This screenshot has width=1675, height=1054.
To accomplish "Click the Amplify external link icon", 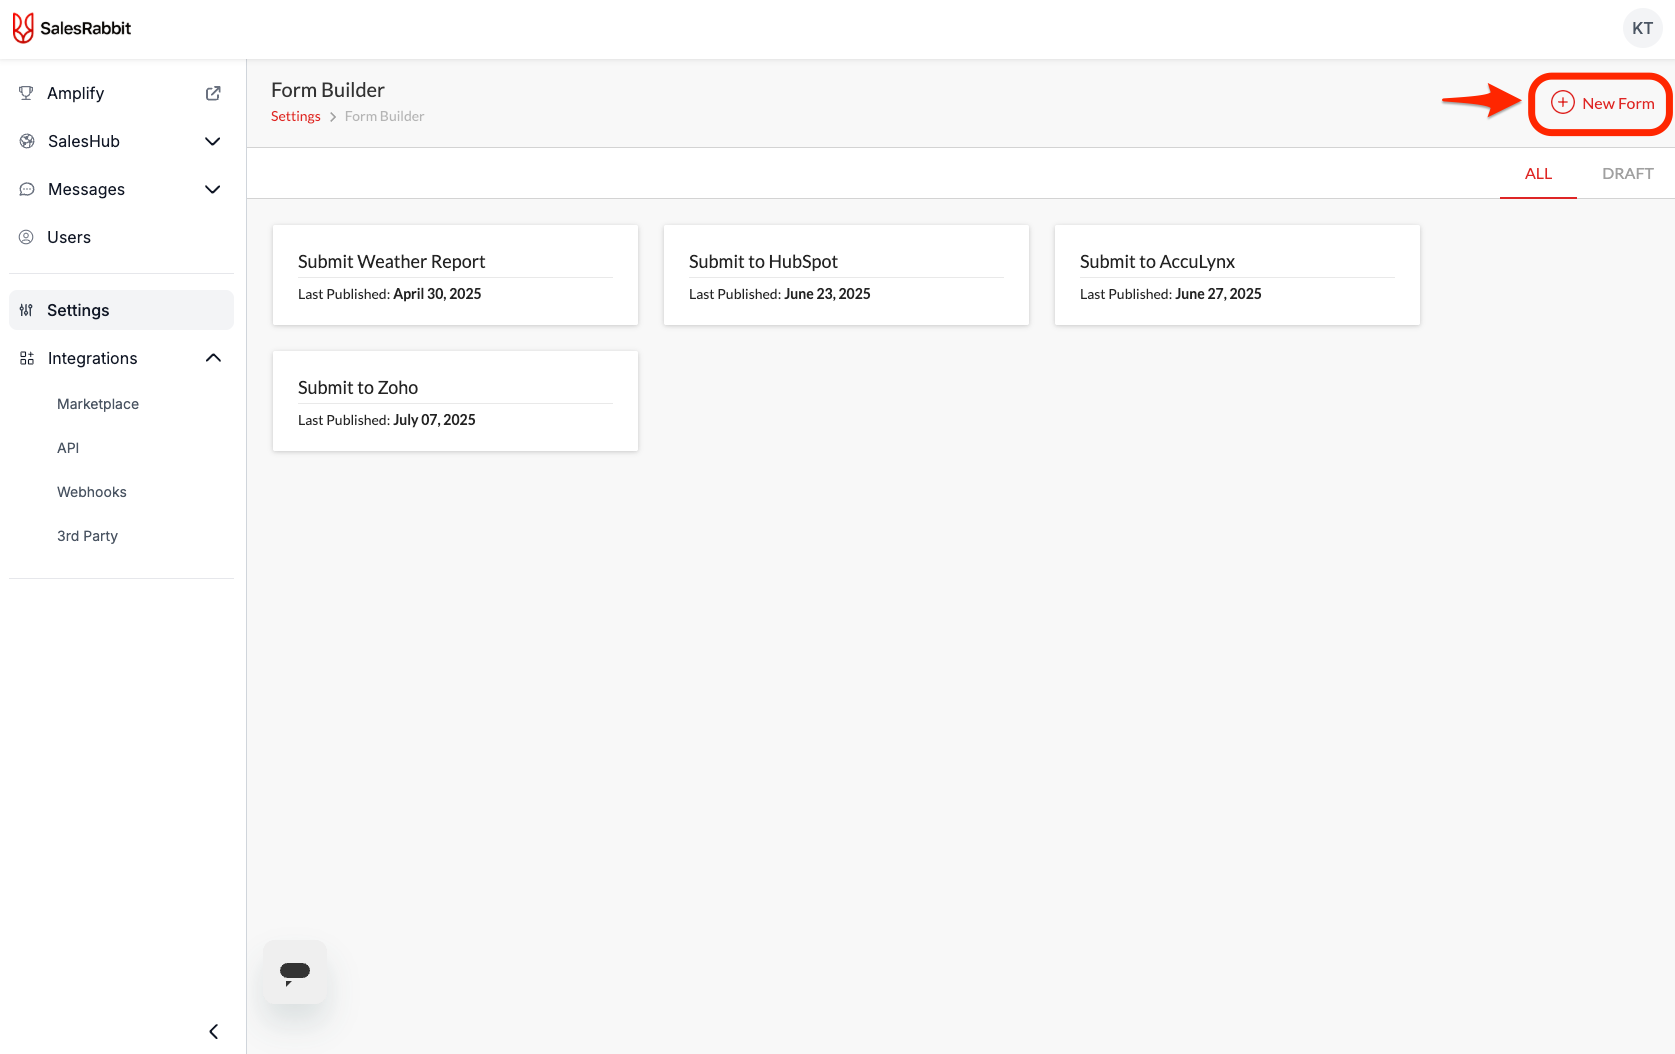I will click(x=213, y=93).
